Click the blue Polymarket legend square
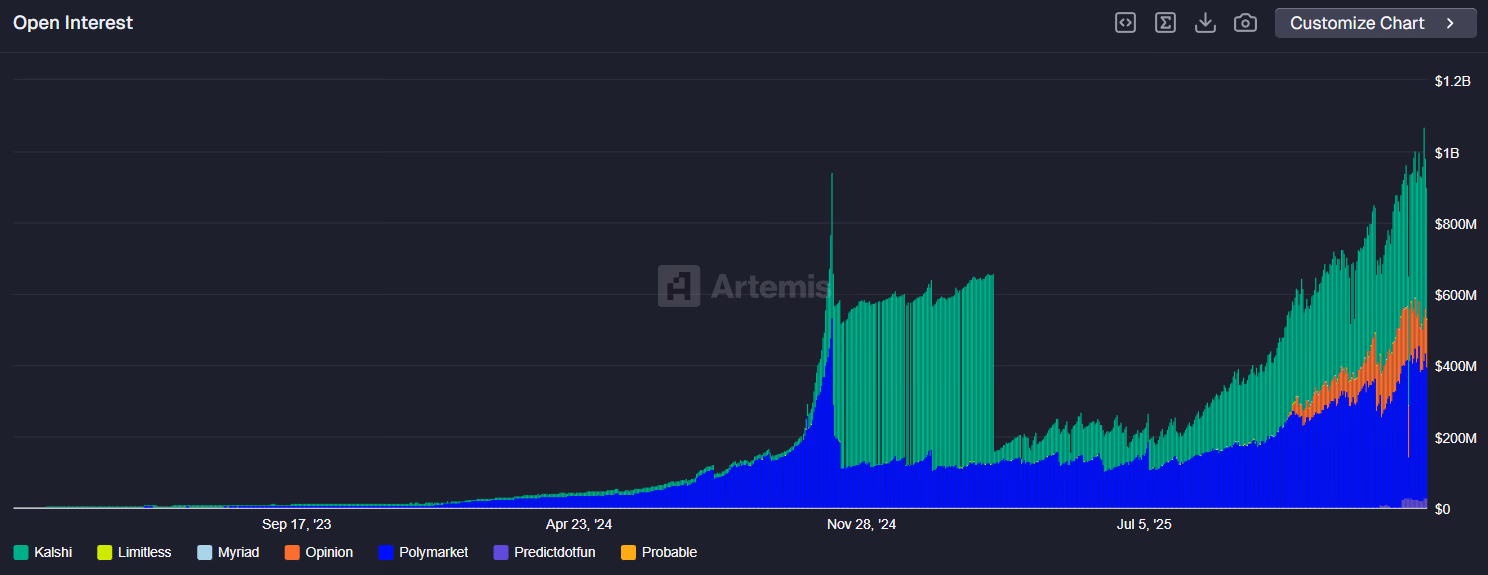The height and width of the screenshot is (575, 1488). (386, 552)
